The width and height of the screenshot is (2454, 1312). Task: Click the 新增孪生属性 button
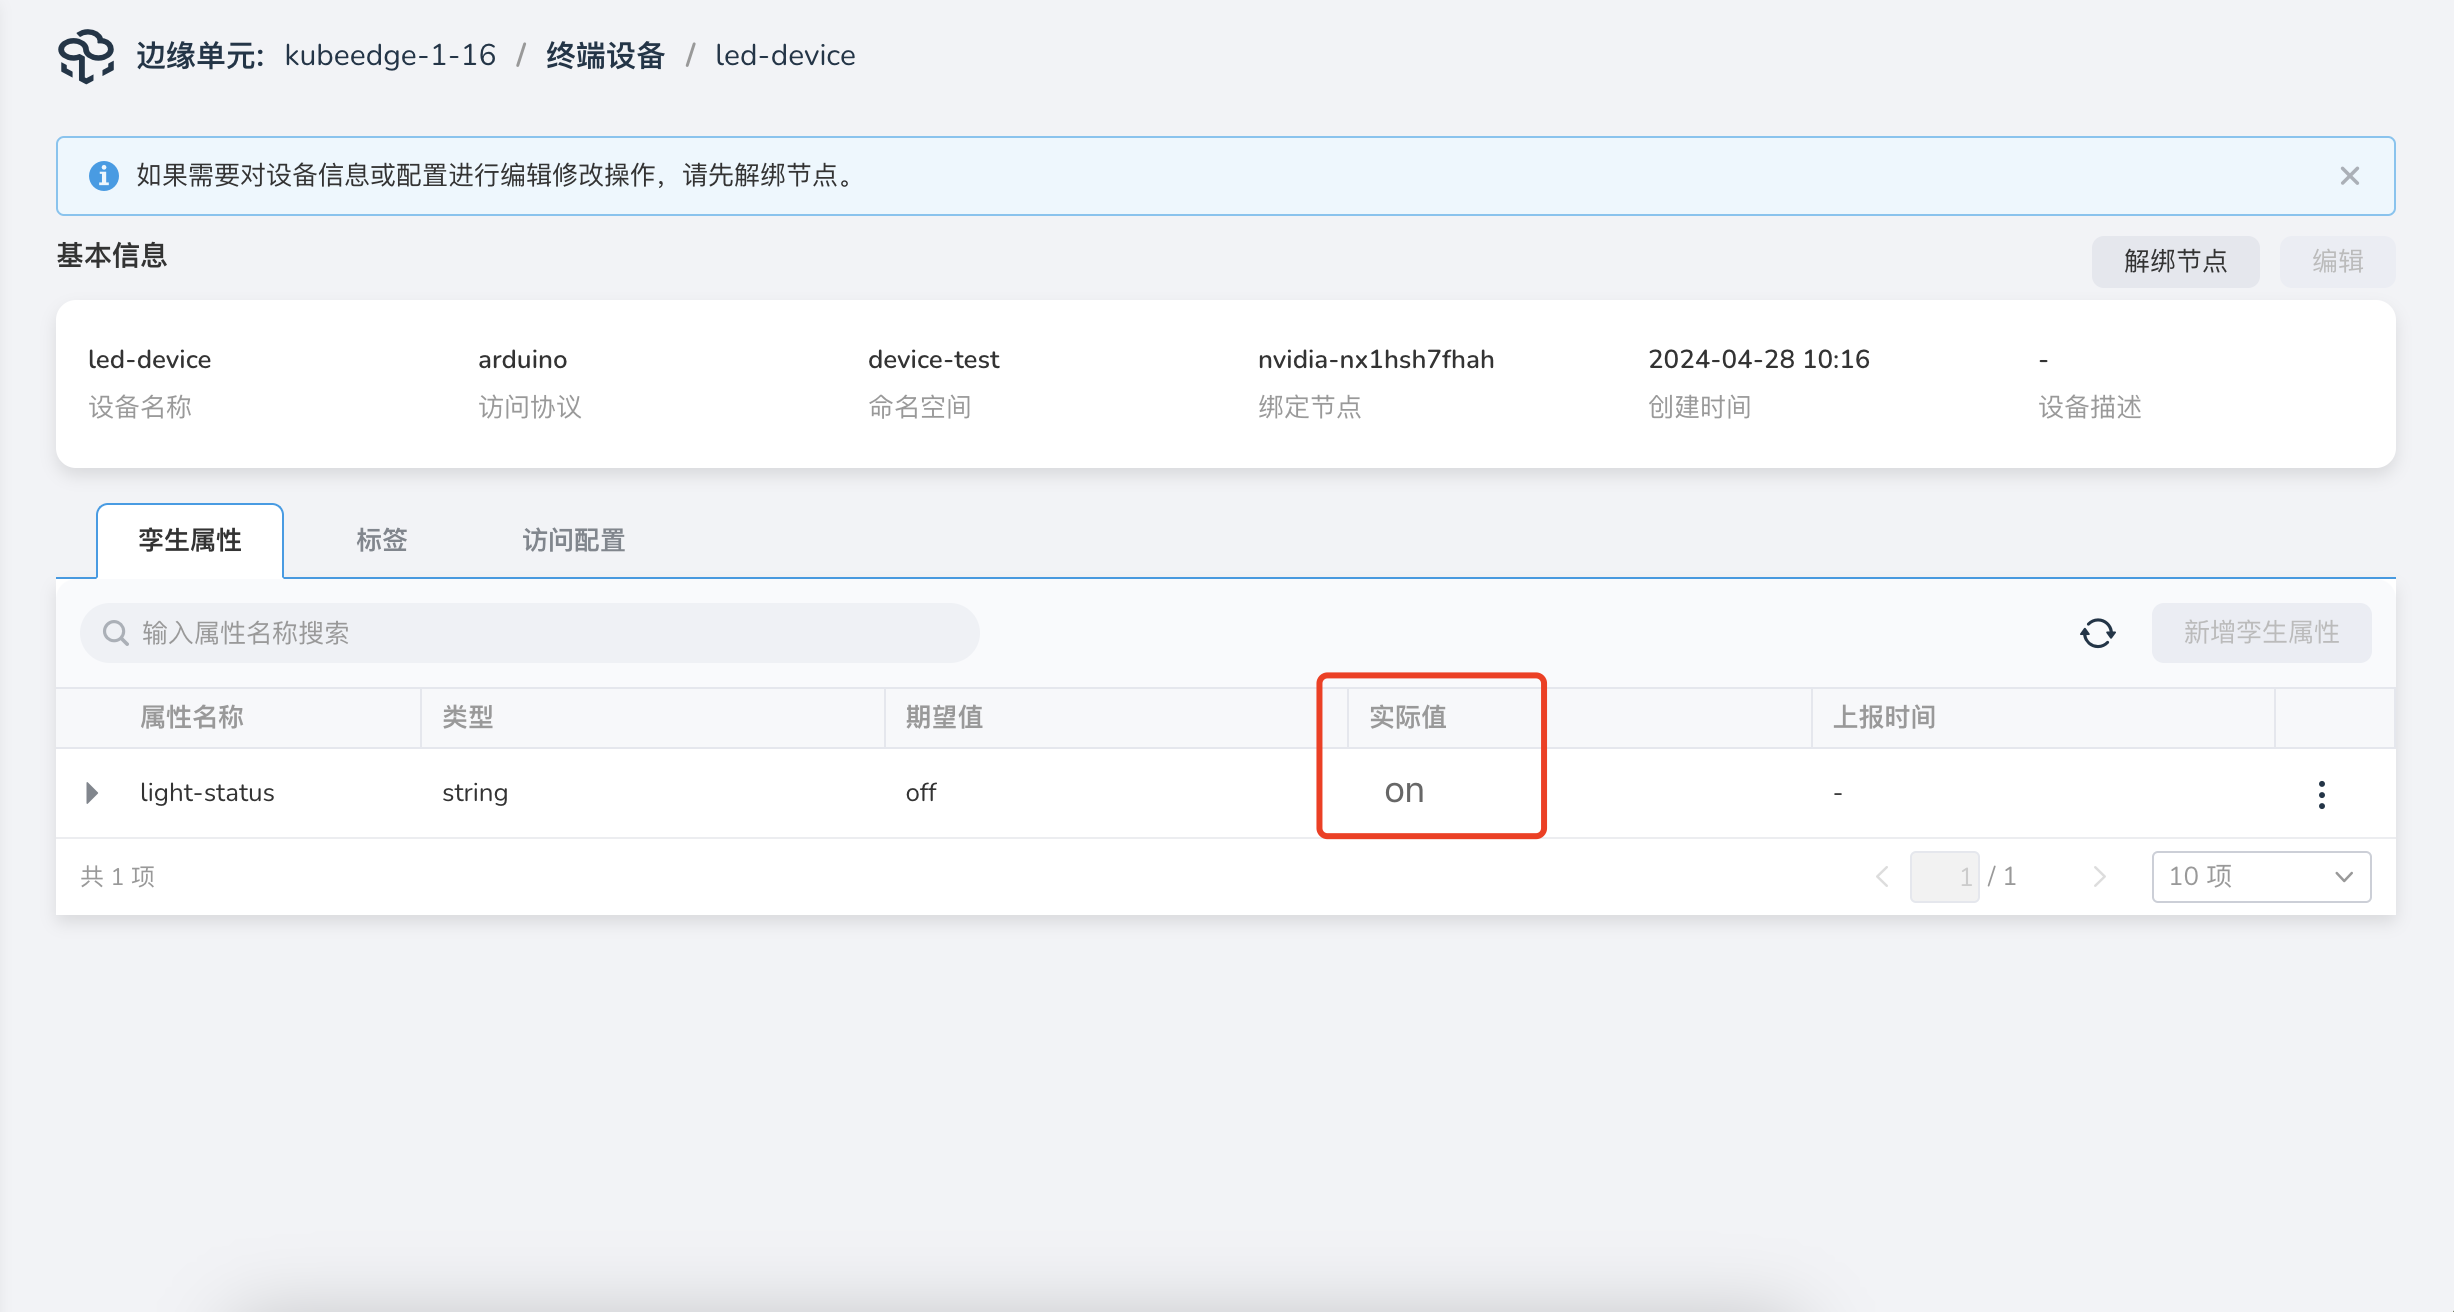2261,632
